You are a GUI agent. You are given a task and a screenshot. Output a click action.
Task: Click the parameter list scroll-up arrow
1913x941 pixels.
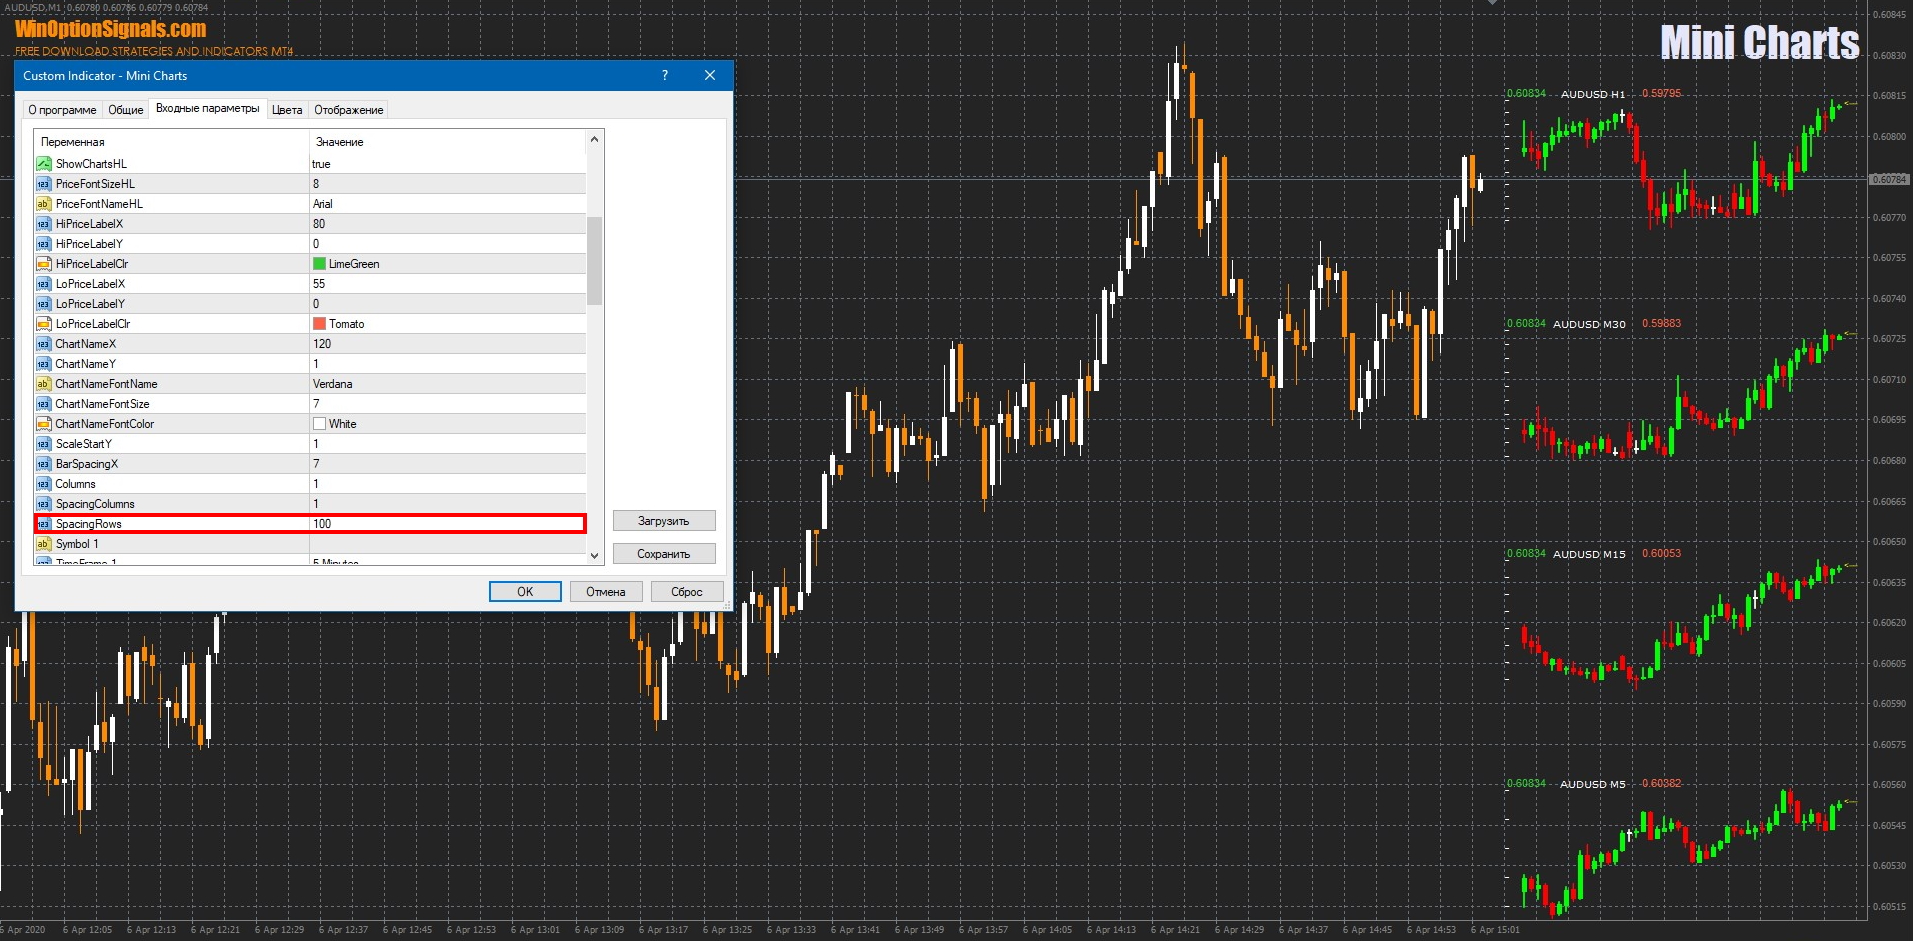[595, 140]
